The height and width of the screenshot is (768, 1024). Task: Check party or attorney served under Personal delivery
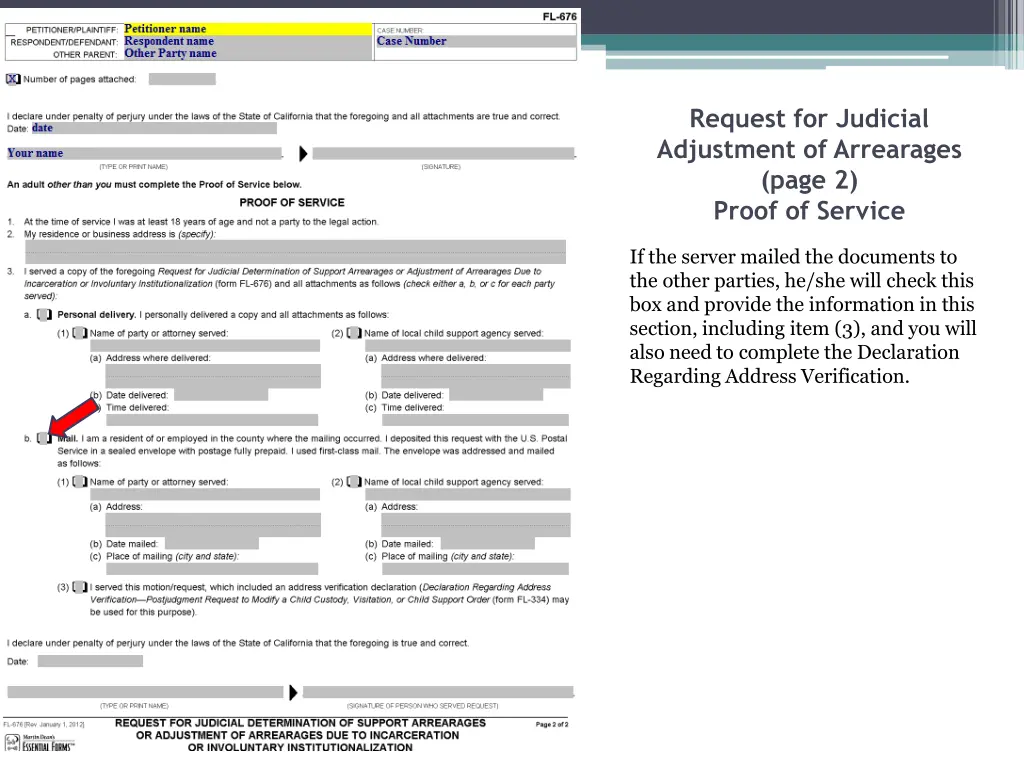pyautogui.click(x=80, y=333)
